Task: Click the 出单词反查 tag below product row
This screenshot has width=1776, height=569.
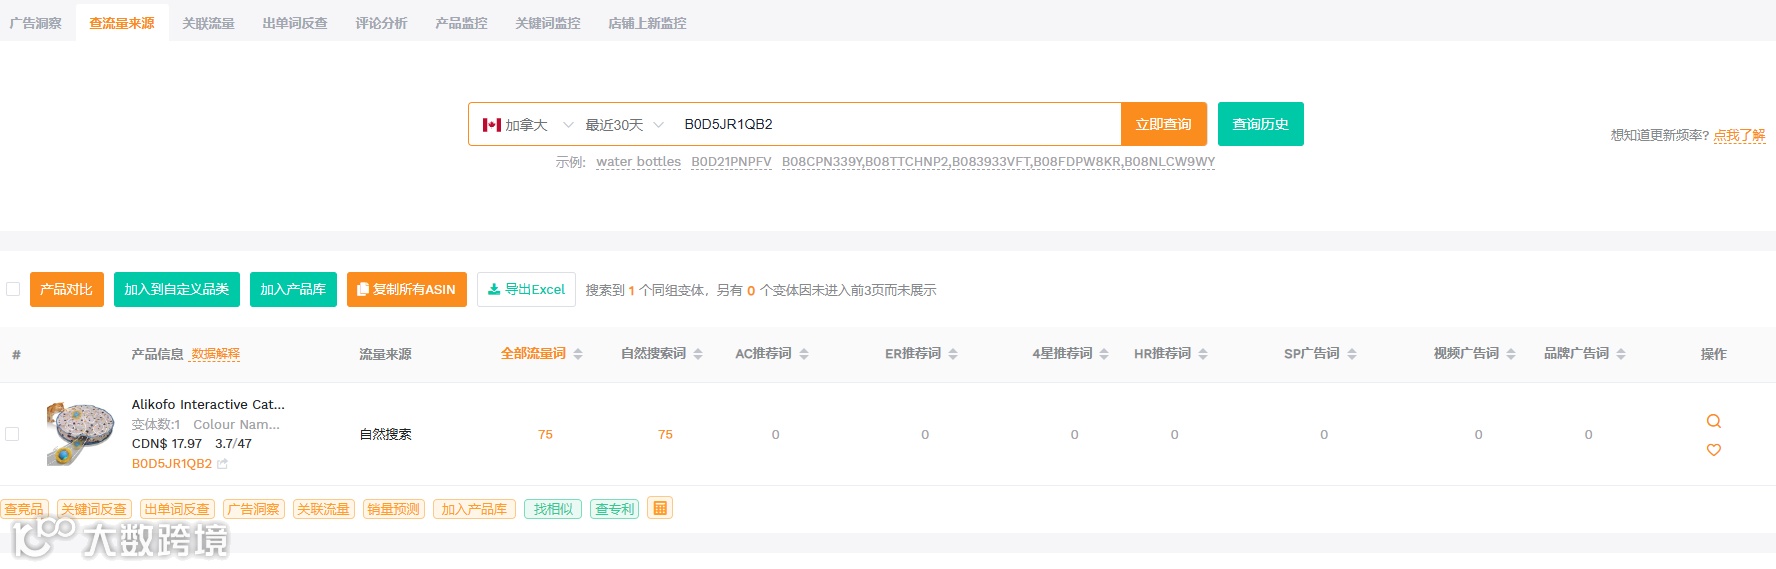Action: 177,509
